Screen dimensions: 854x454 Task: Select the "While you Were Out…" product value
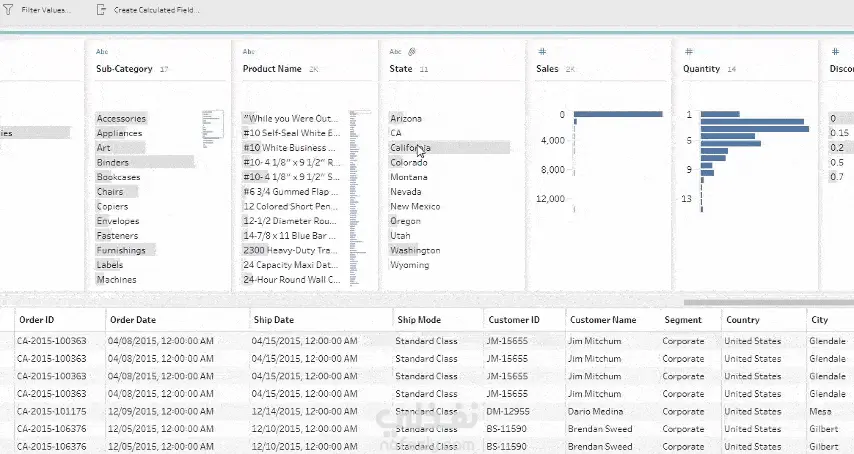coord(290,118)
